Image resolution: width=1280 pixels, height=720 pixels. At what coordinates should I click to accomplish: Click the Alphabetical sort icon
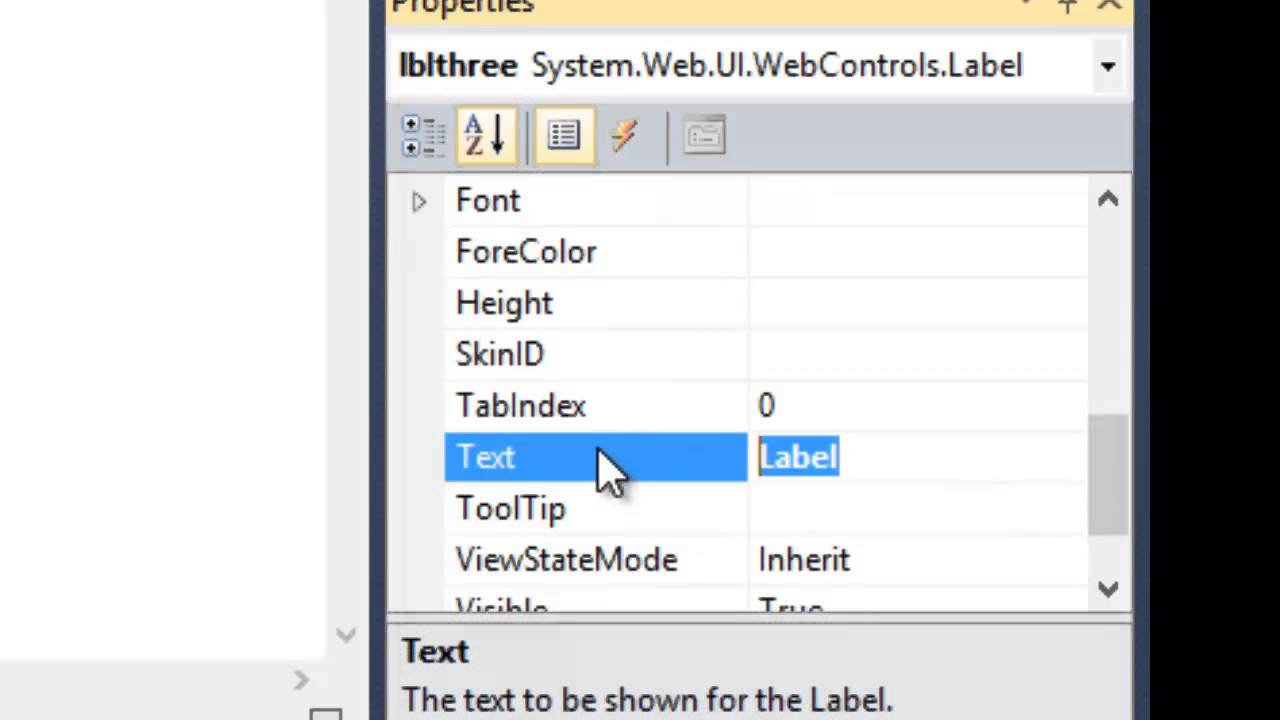click(x=486, y=136)
